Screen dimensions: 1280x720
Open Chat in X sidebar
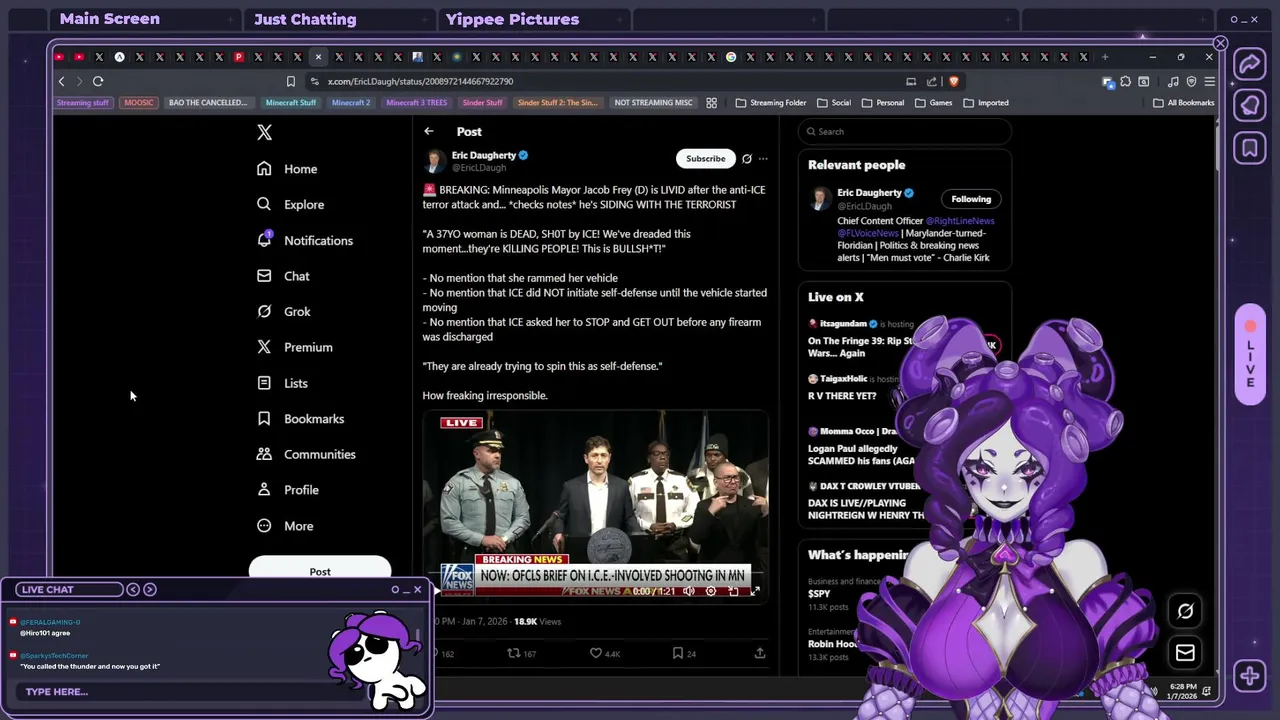tap(283, 276)
